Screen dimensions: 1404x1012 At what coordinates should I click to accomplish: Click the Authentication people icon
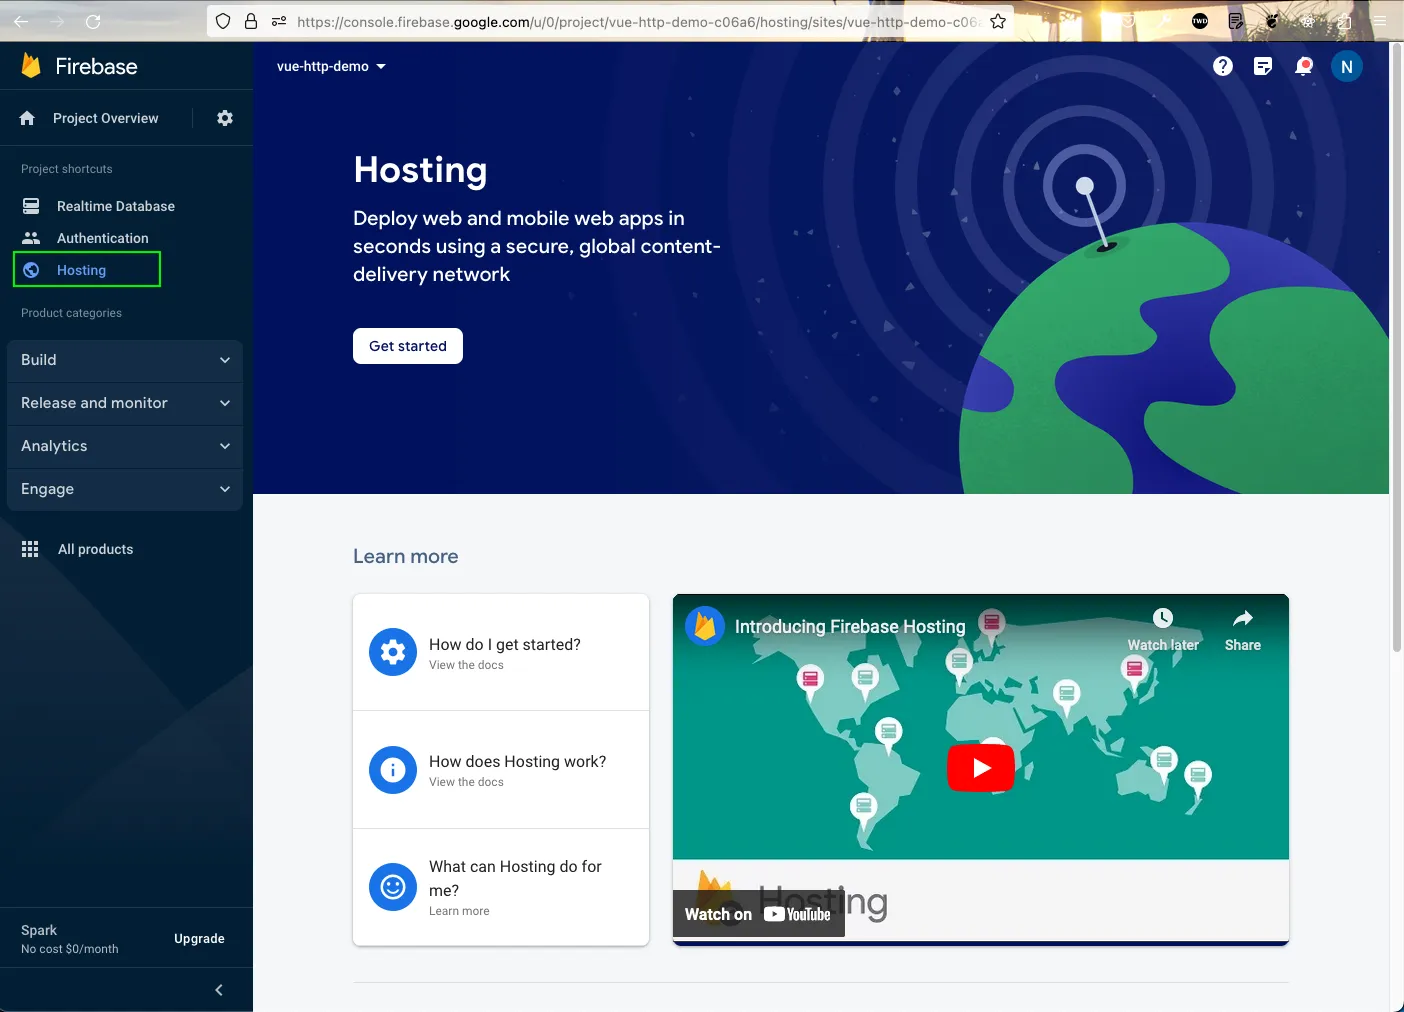pos(31,238)
